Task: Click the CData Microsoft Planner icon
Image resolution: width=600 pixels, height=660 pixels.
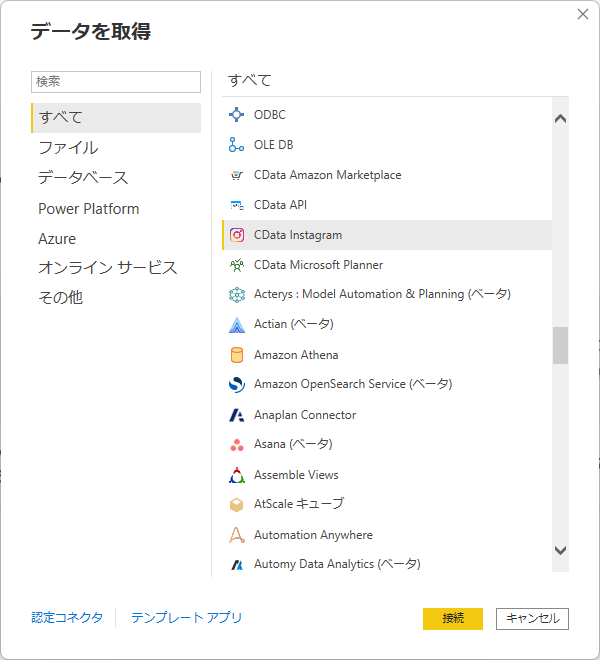Action: coord(237,265)
